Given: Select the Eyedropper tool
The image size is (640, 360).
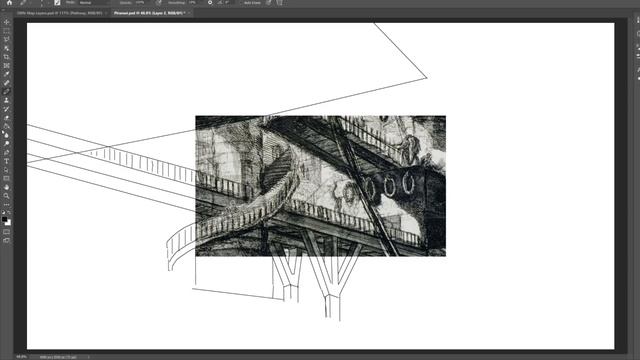Looking at the screenshot, I should click(6, 74).
